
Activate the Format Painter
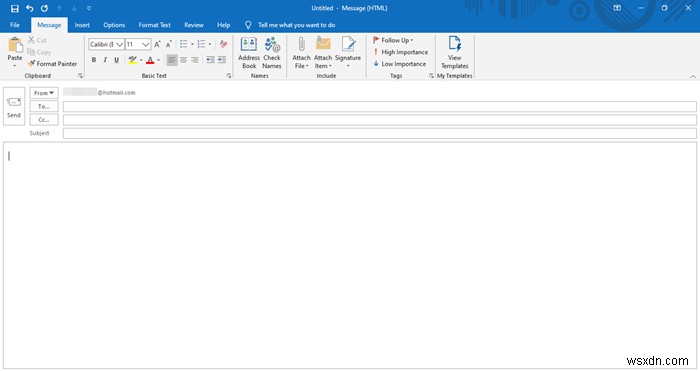tap(52, 64)
